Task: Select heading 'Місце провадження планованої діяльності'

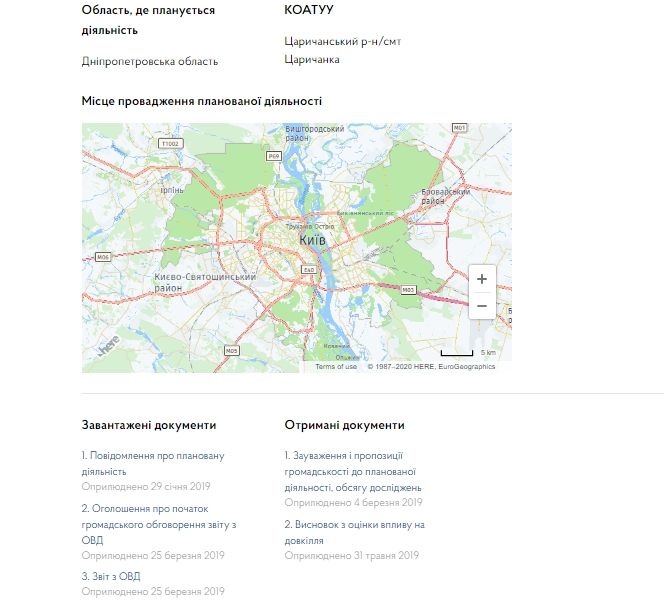Action: coord(202,101)
